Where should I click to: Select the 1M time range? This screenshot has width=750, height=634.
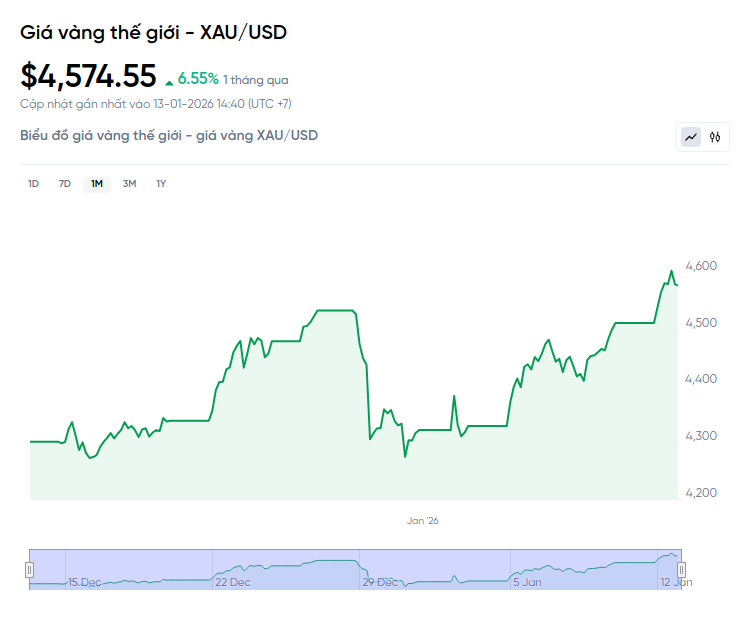tap(97, 183)
